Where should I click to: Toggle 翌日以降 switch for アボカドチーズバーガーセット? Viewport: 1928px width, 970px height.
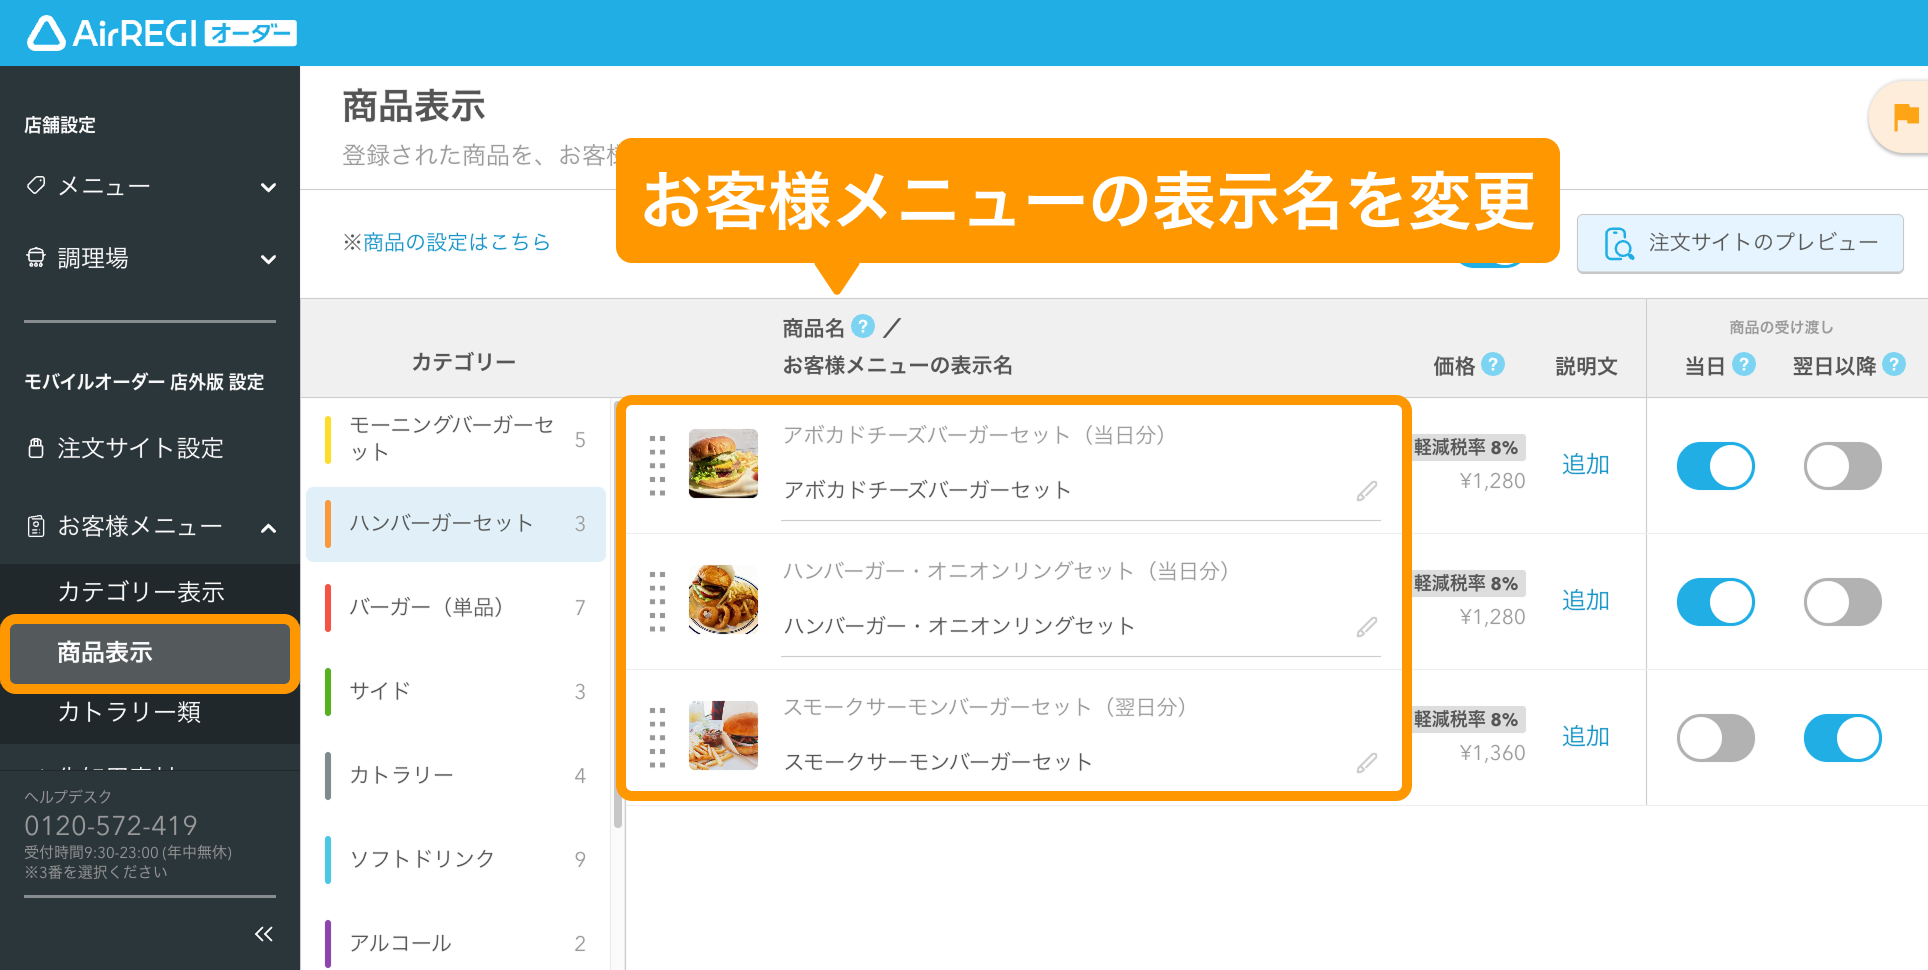pyautogui.click(x=1843, y=466)
